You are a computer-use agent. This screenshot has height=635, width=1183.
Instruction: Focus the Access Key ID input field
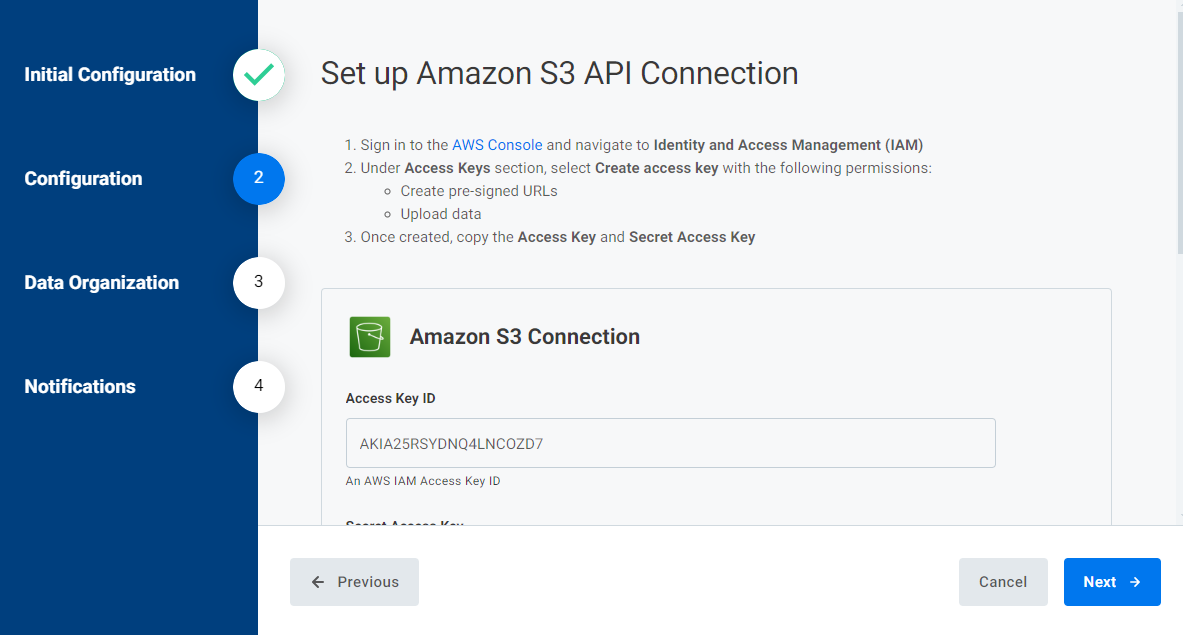pos(671,443)
